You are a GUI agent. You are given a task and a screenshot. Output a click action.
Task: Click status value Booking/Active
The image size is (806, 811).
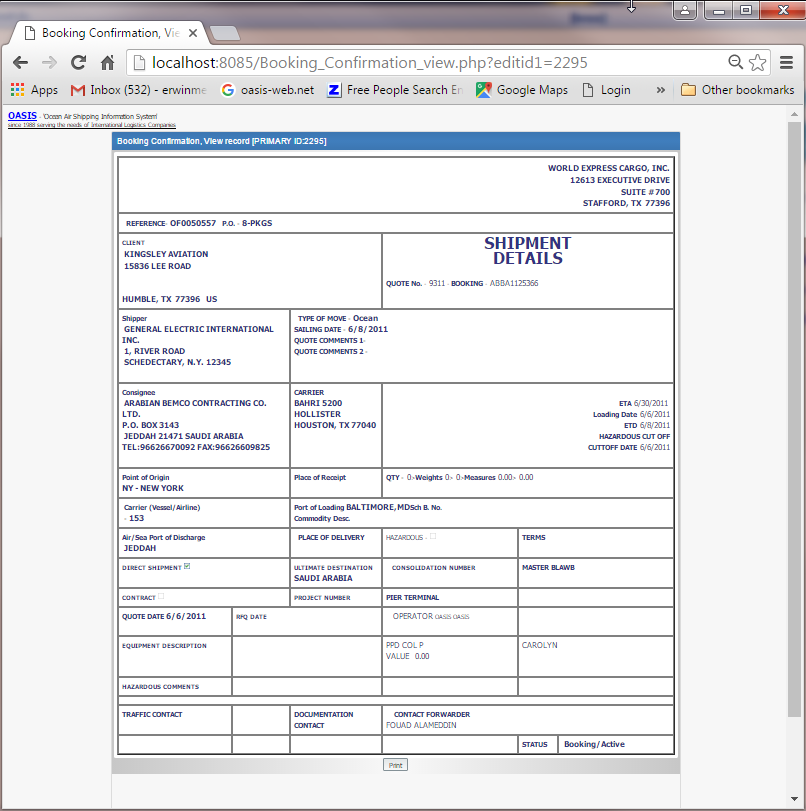tap(594, 744)
